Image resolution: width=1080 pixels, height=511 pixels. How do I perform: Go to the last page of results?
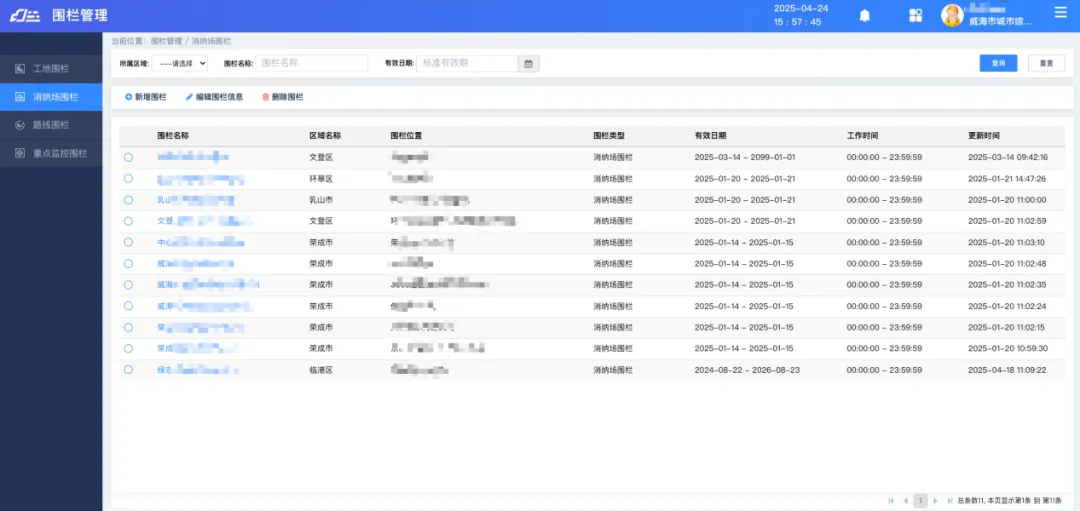tap(949, 500)
